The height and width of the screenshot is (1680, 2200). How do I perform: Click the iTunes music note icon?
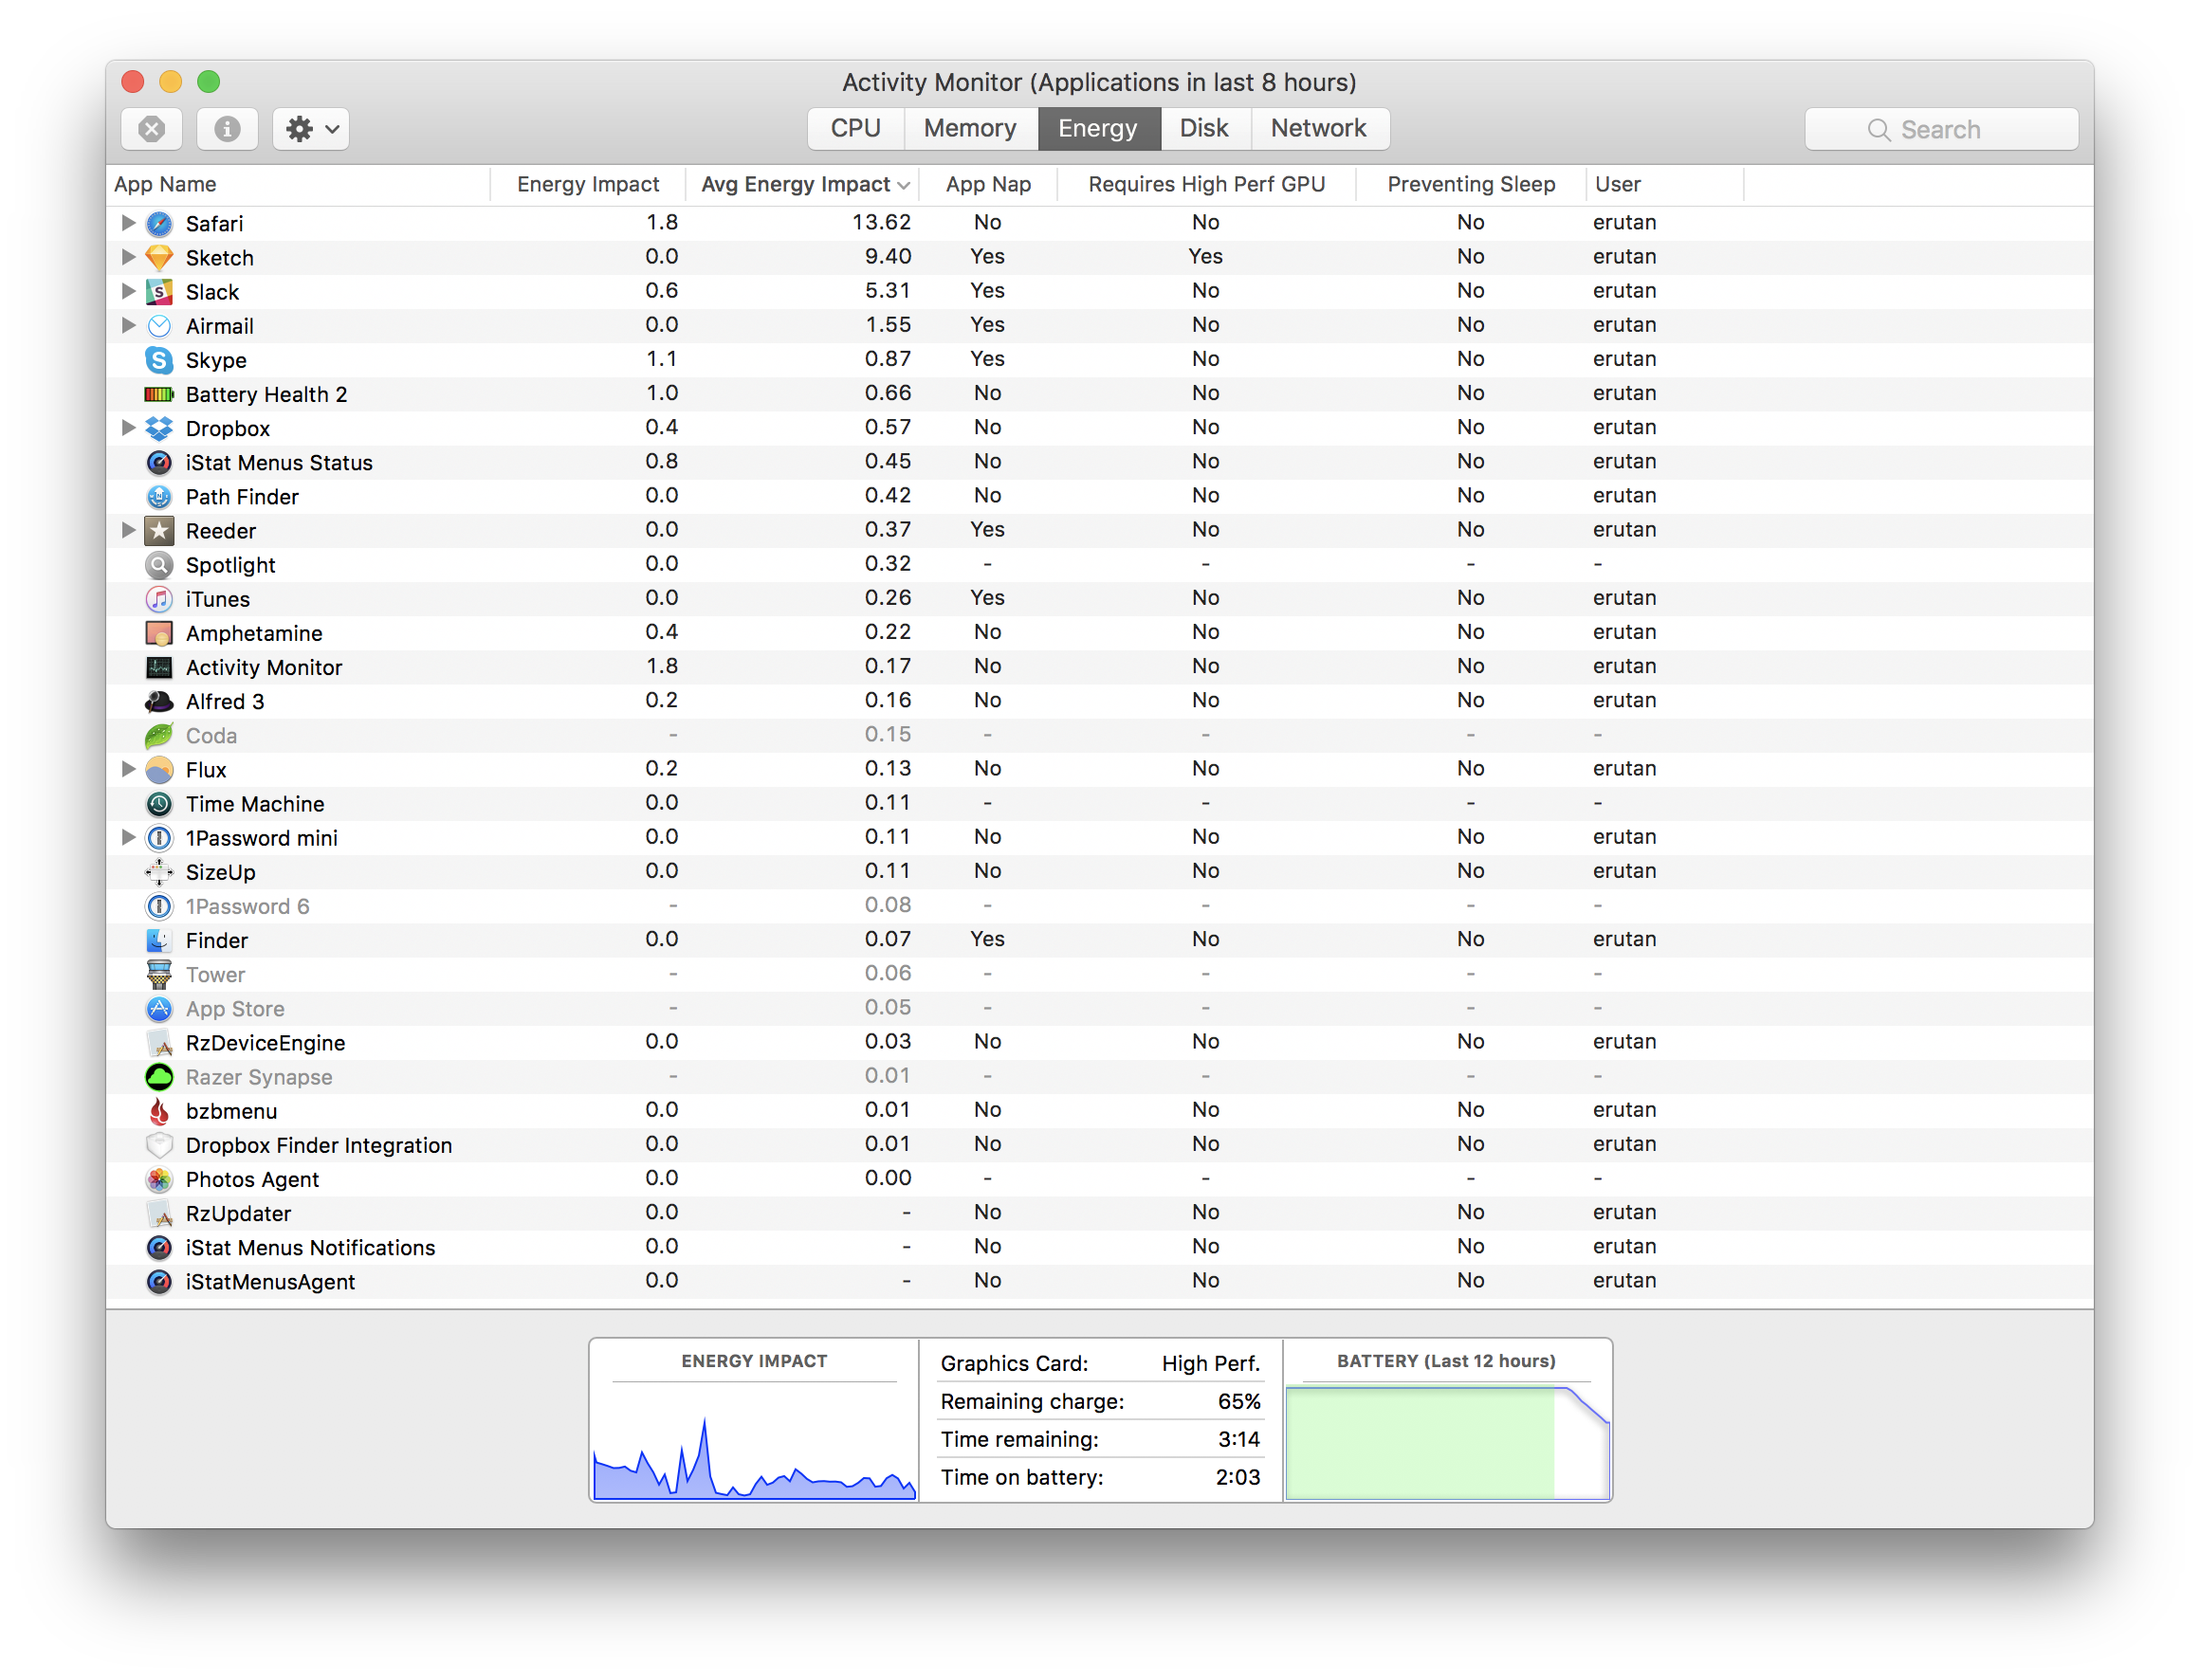click(x=159, y=599)
